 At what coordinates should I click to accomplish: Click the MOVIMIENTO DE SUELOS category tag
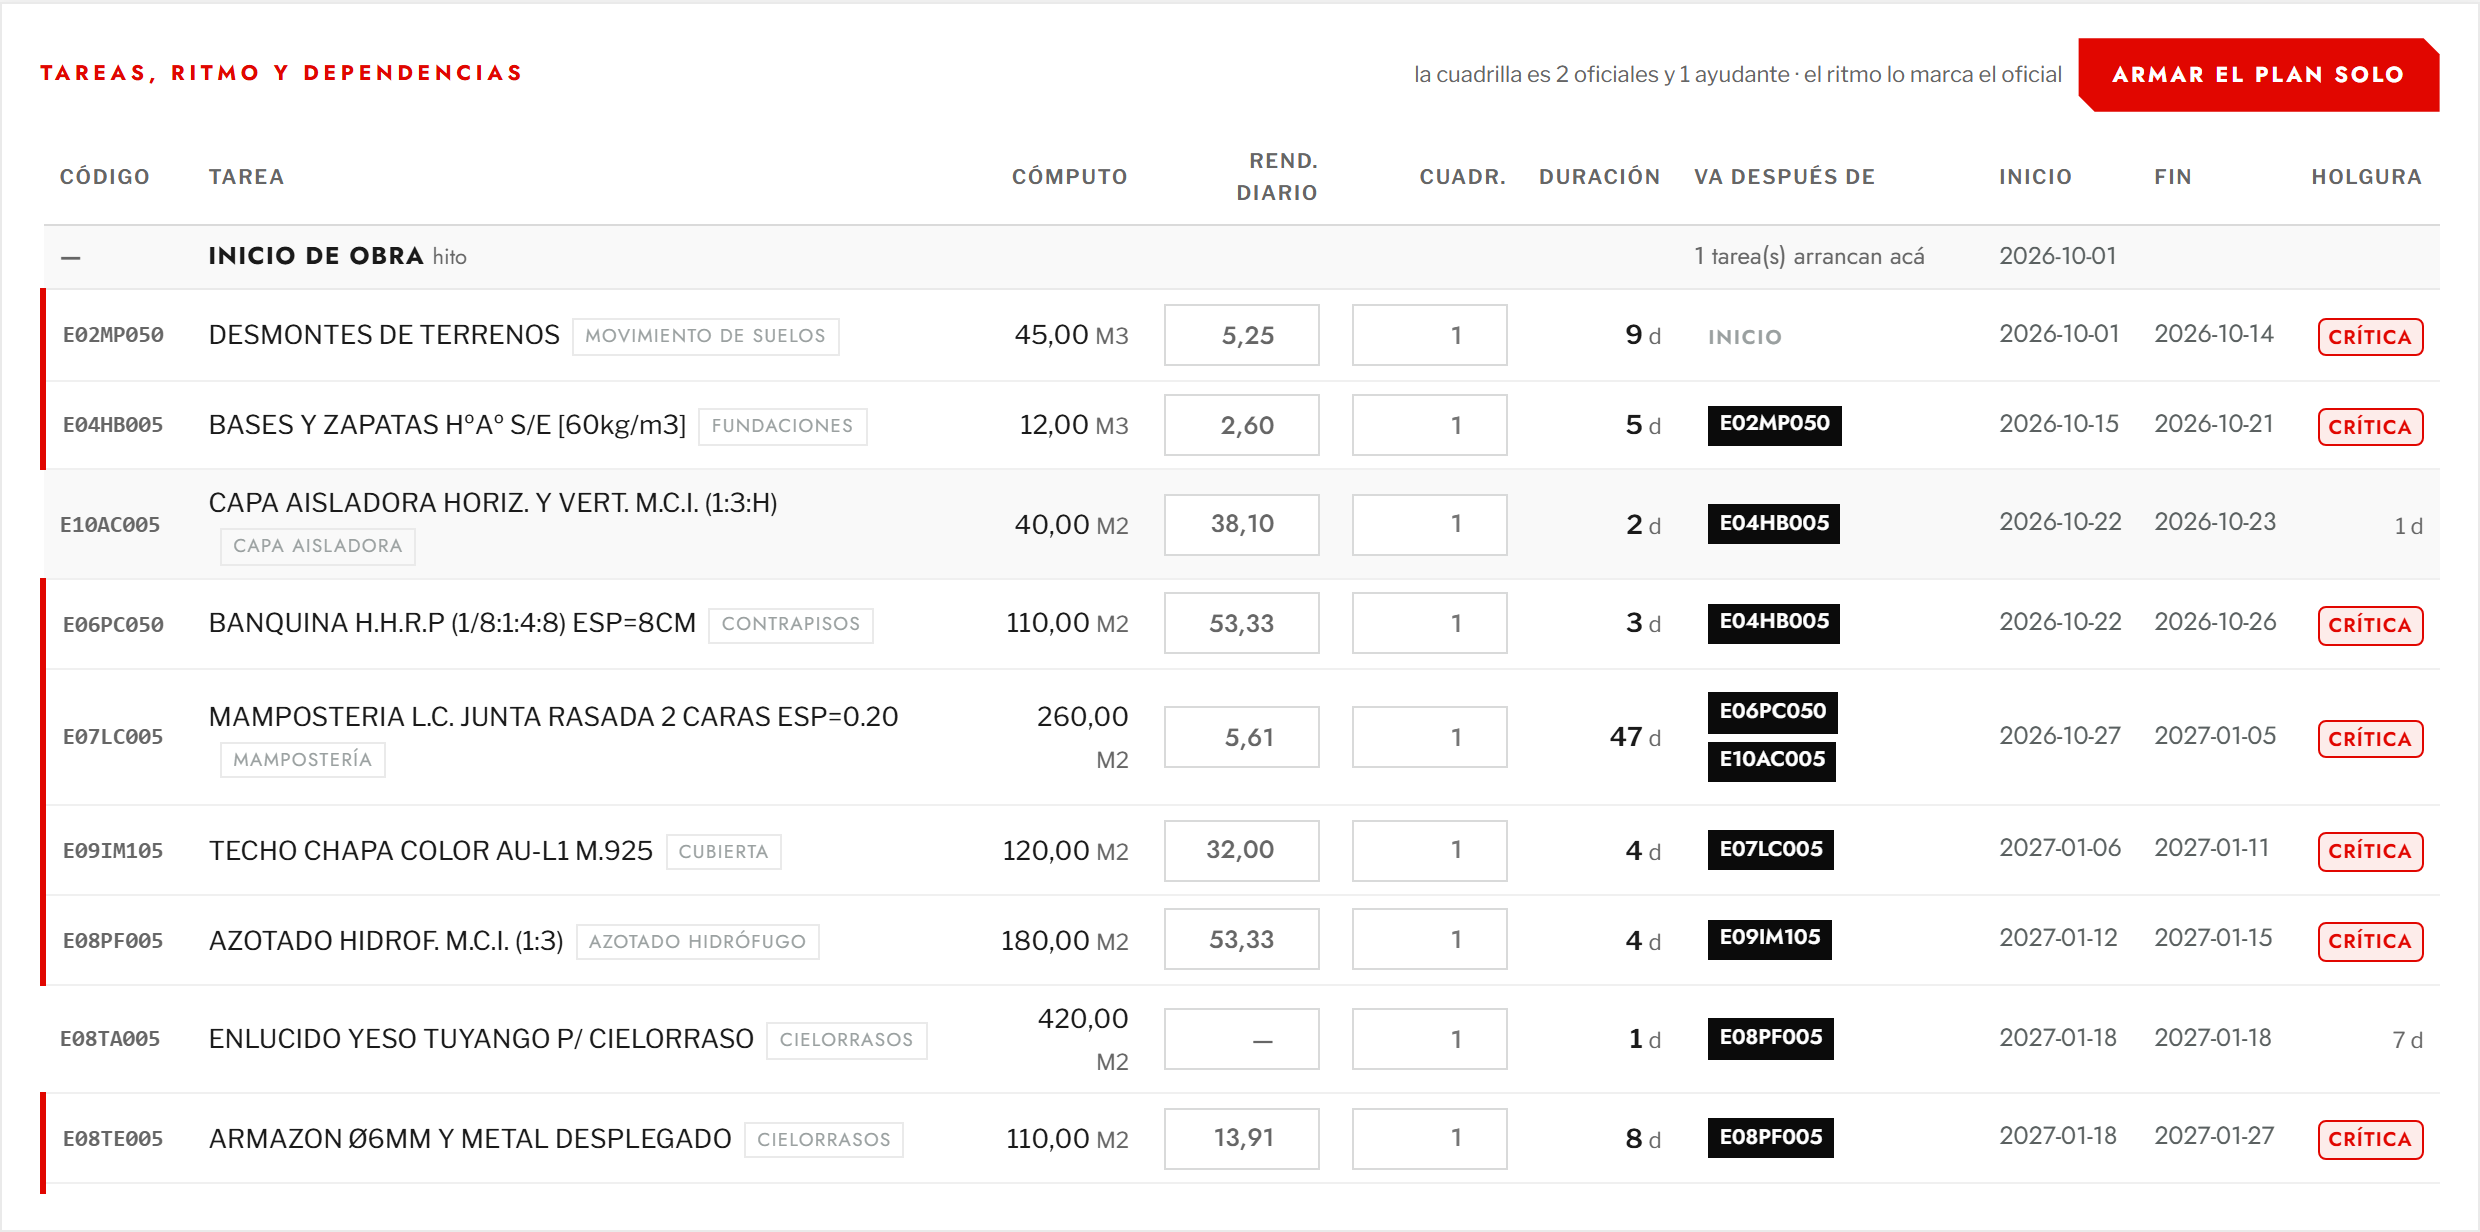click(705, 336)
